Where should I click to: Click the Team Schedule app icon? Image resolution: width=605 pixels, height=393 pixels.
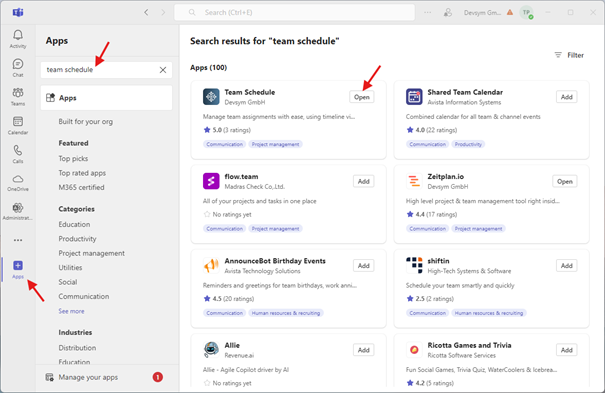coord(211,96)
